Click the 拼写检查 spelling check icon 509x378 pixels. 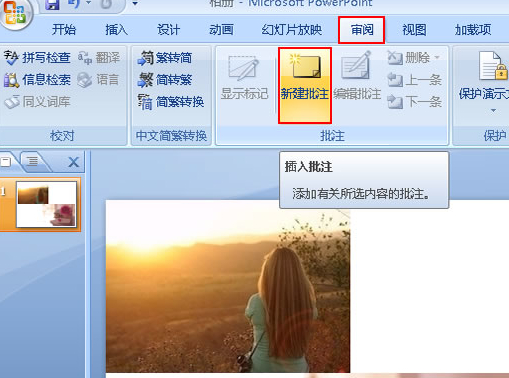[x=11, y=57]
